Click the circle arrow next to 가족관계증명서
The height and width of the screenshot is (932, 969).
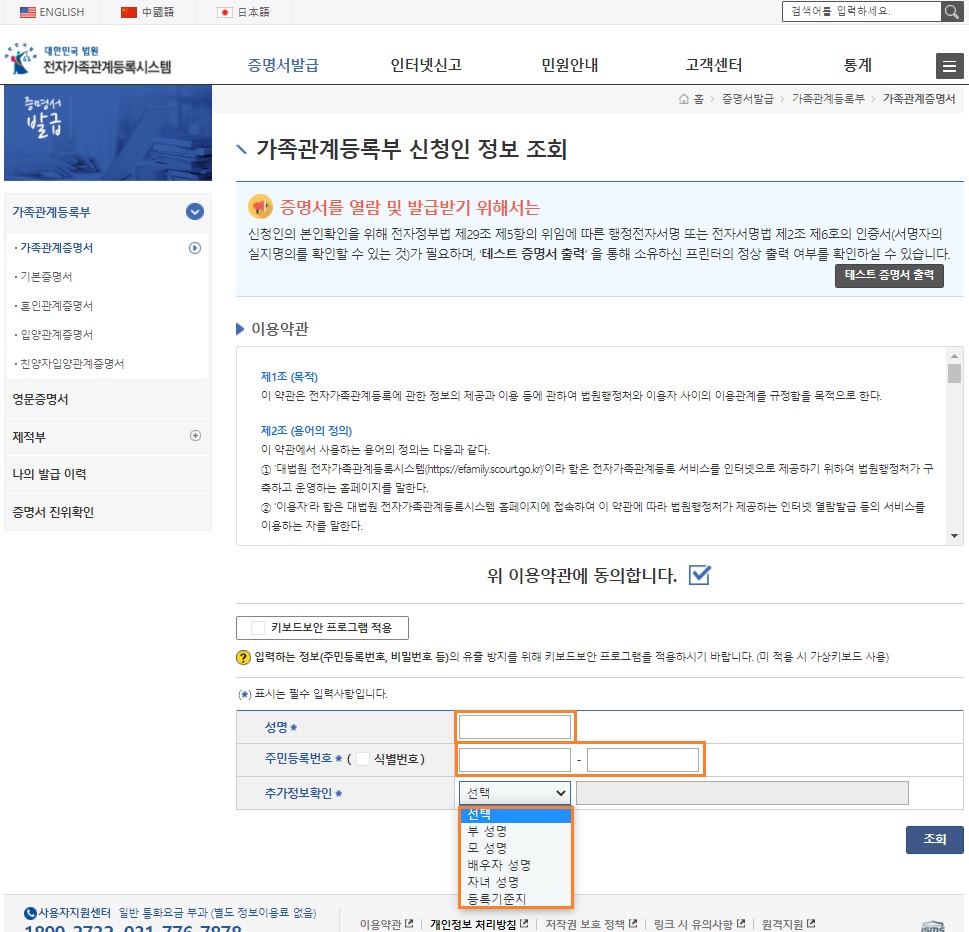pyautogui.click(x=195, y=248)
